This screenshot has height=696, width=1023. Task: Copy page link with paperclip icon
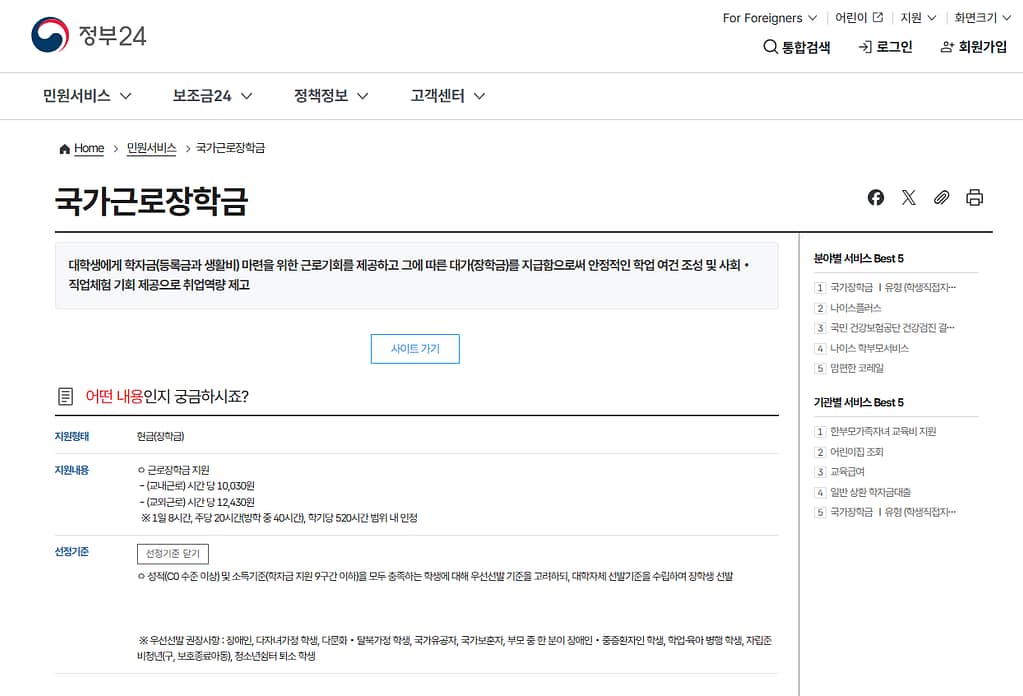pos(941,197)
